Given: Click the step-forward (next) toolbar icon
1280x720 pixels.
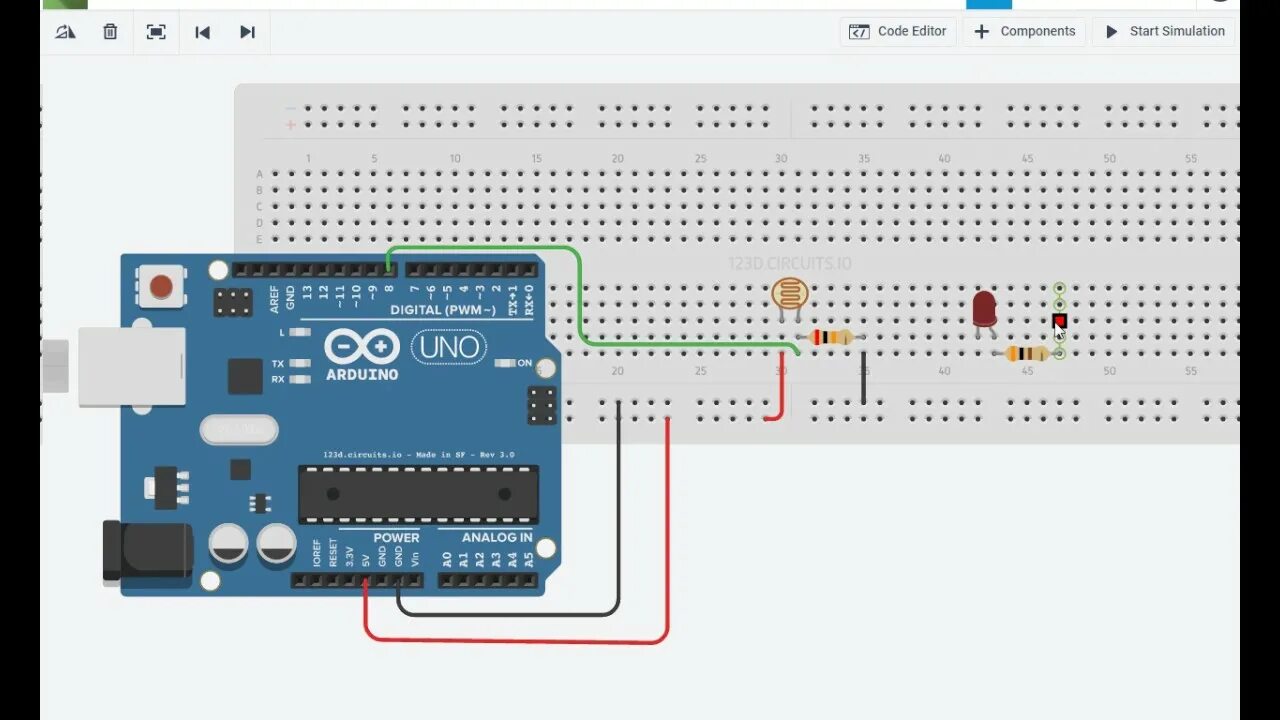Looking at the screenshot, I should tap(247, 32).
